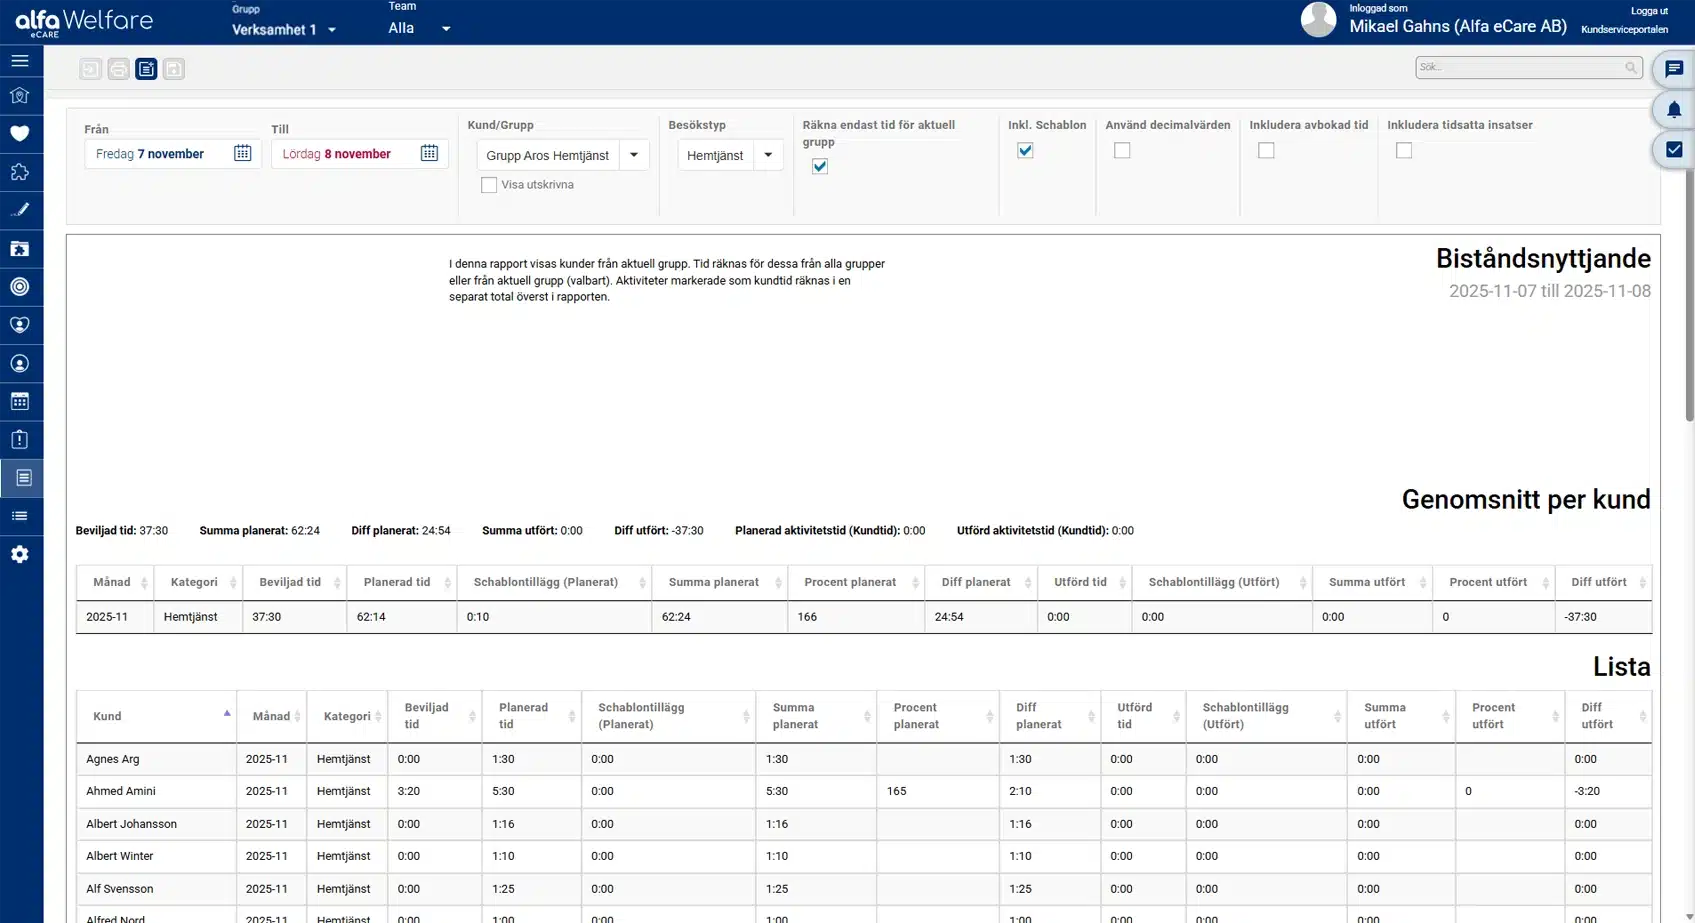Check the Visa utskrivna option
Image resolution: width=1695 pixels, height=923 pixels.
tap(488, 184)
